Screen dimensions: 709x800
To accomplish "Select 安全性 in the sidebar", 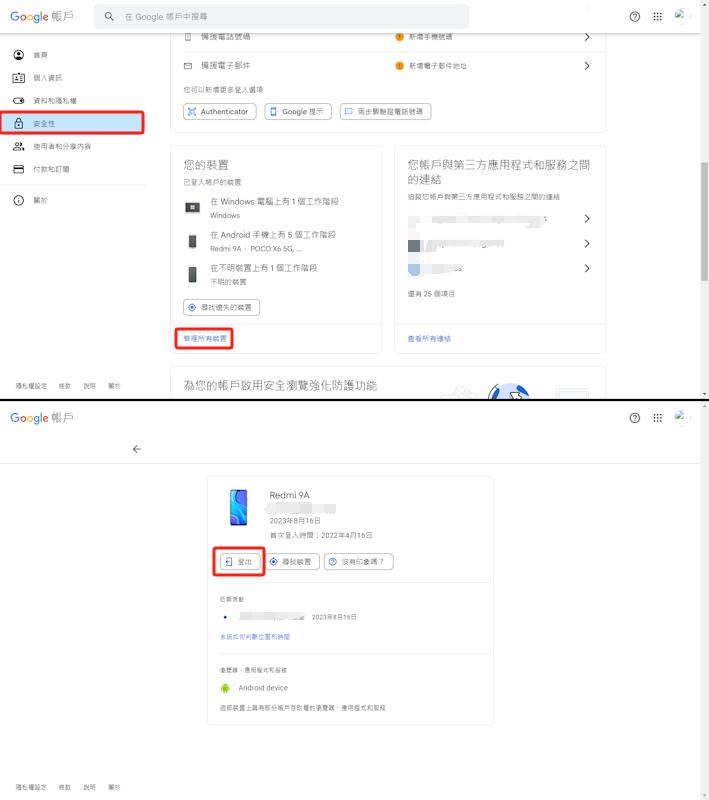I will point(72,123).
